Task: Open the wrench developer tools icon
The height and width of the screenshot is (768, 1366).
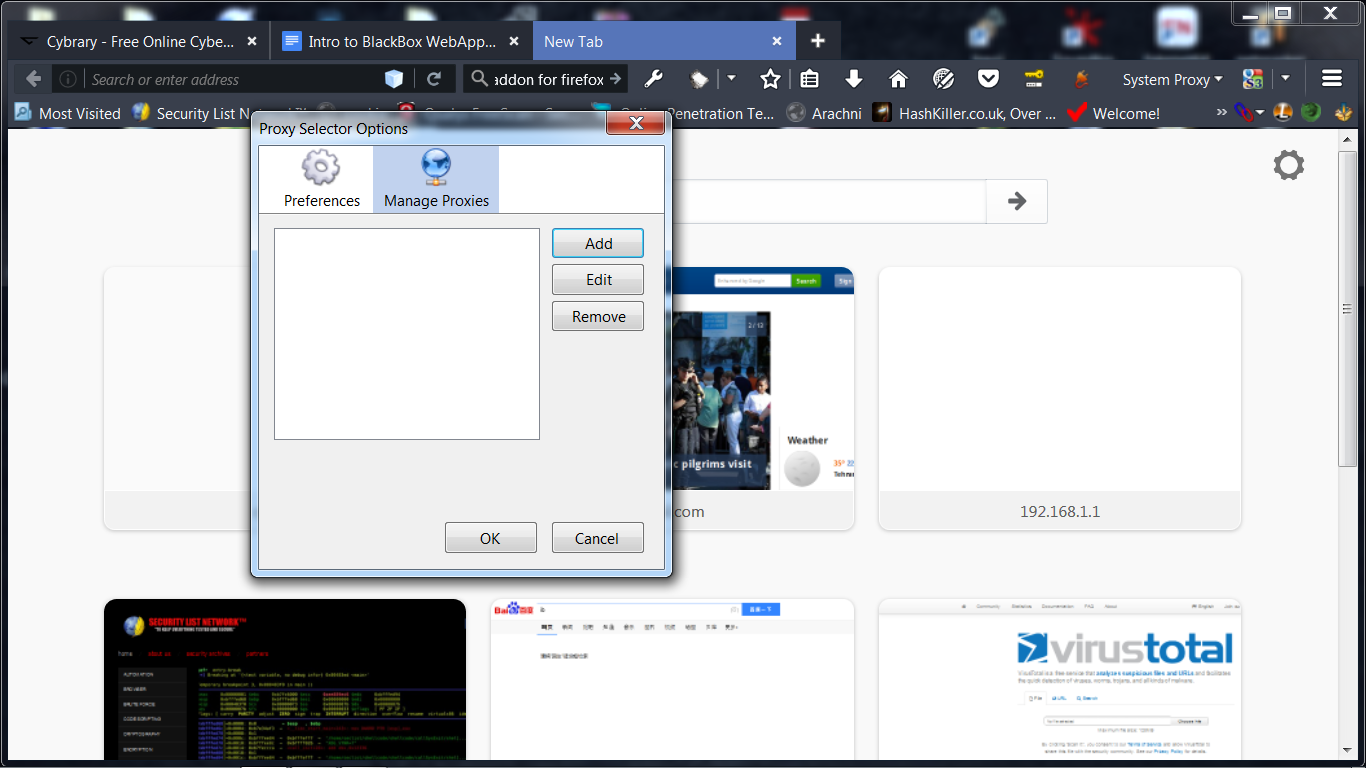Action: pos(653,79)
